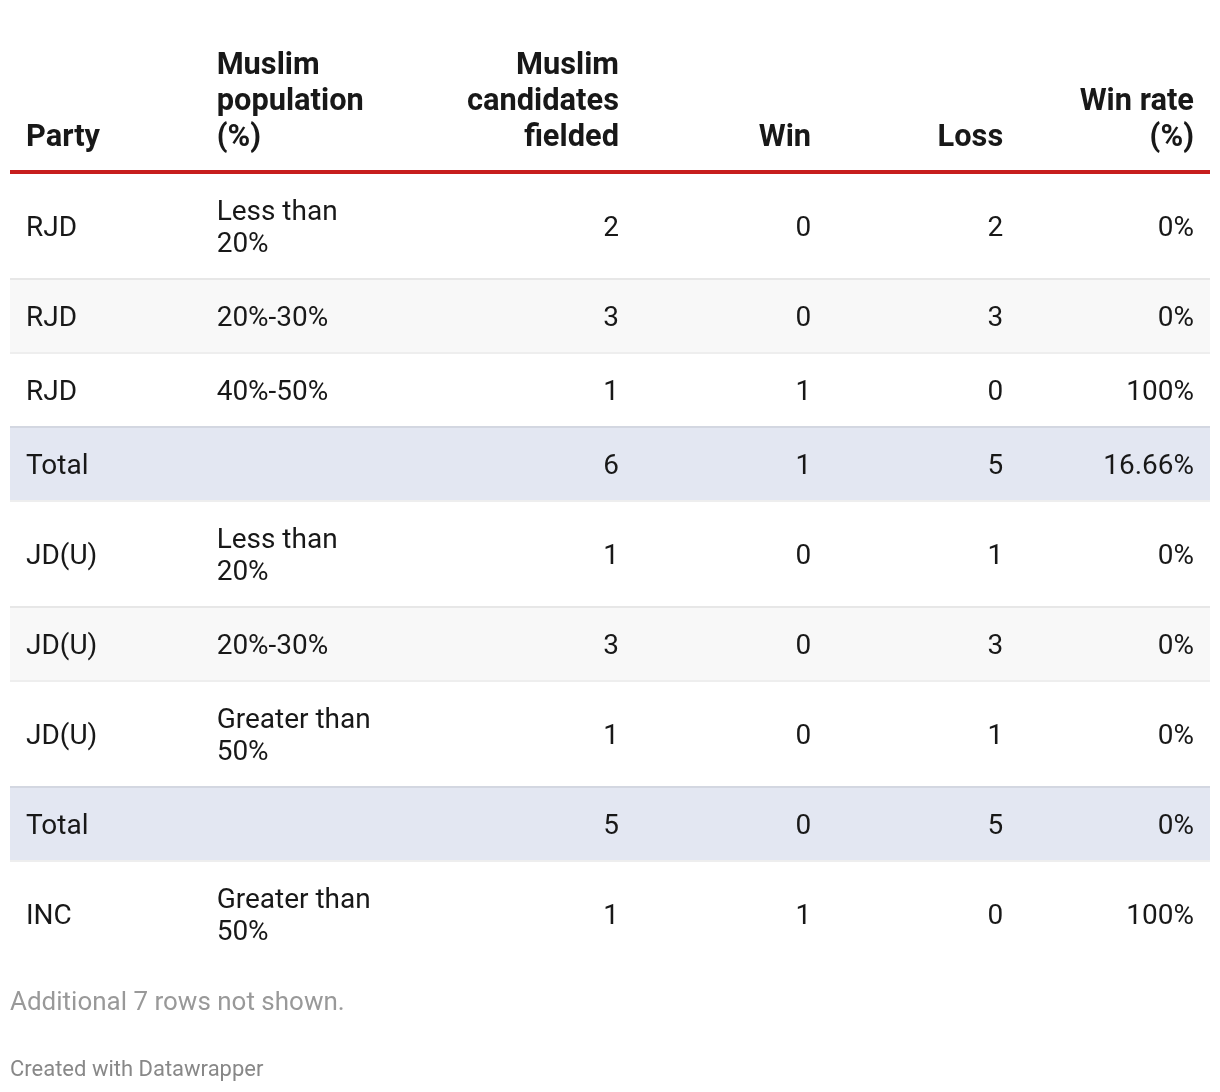Click the Party column header
The image size is (1220, 1092).
click(63, 135)
